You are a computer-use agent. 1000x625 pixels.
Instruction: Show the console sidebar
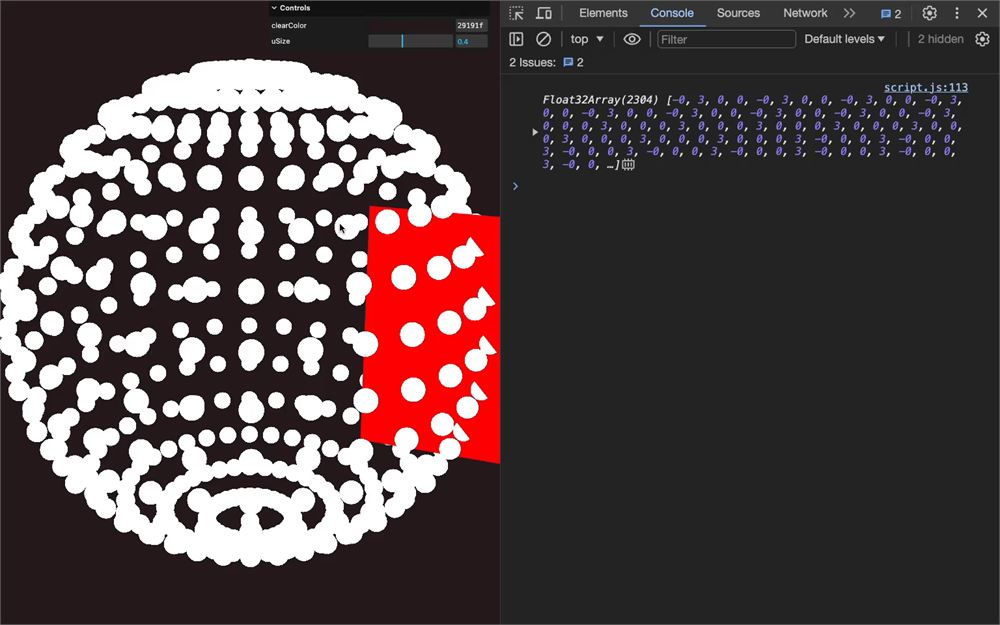[517, 40]
